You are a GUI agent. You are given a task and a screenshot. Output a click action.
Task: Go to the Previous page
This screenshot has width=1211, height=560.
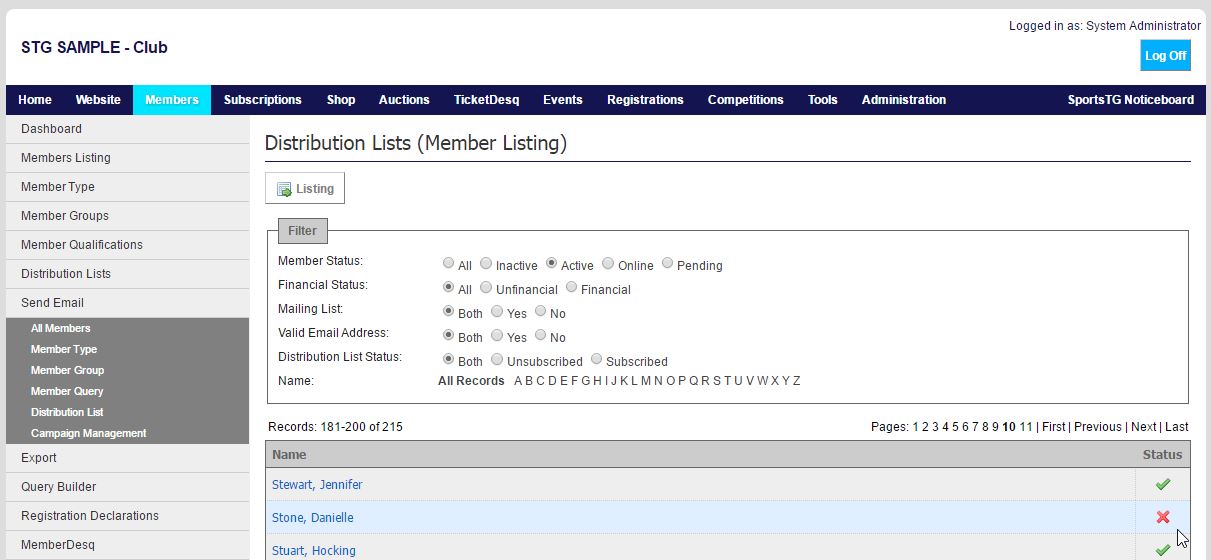coord(1098,427)
